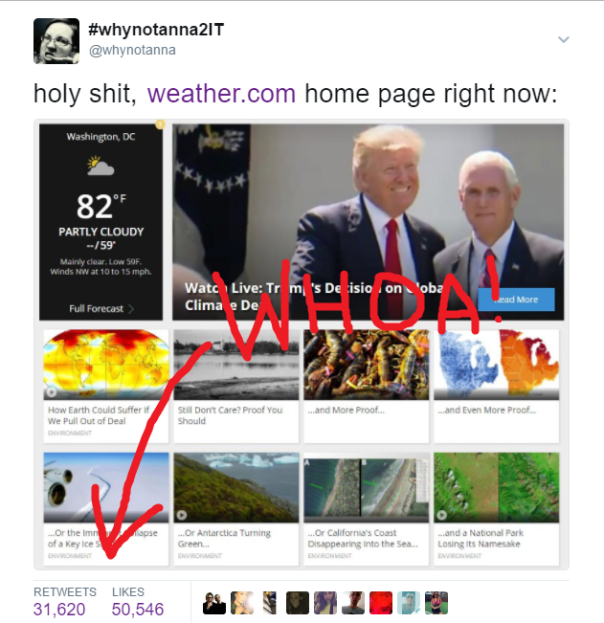Viewport: 604px width, 623px height.
Task: Open the '...and Even More Proof' map thumbnail
Action: (496, 365)
